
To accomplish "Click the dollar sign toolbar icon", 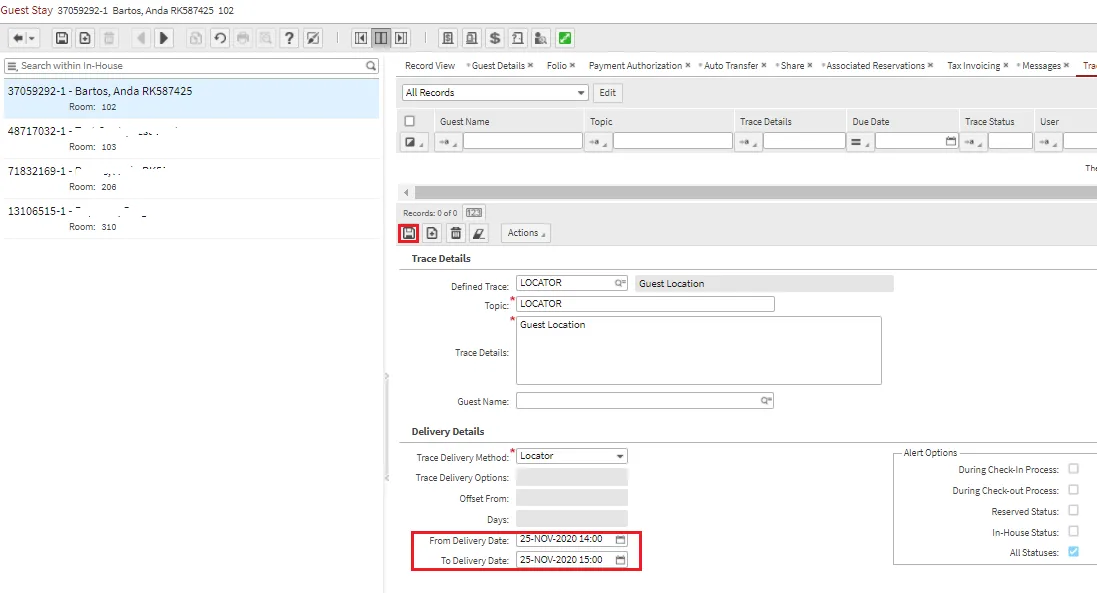I will (495, 38).
